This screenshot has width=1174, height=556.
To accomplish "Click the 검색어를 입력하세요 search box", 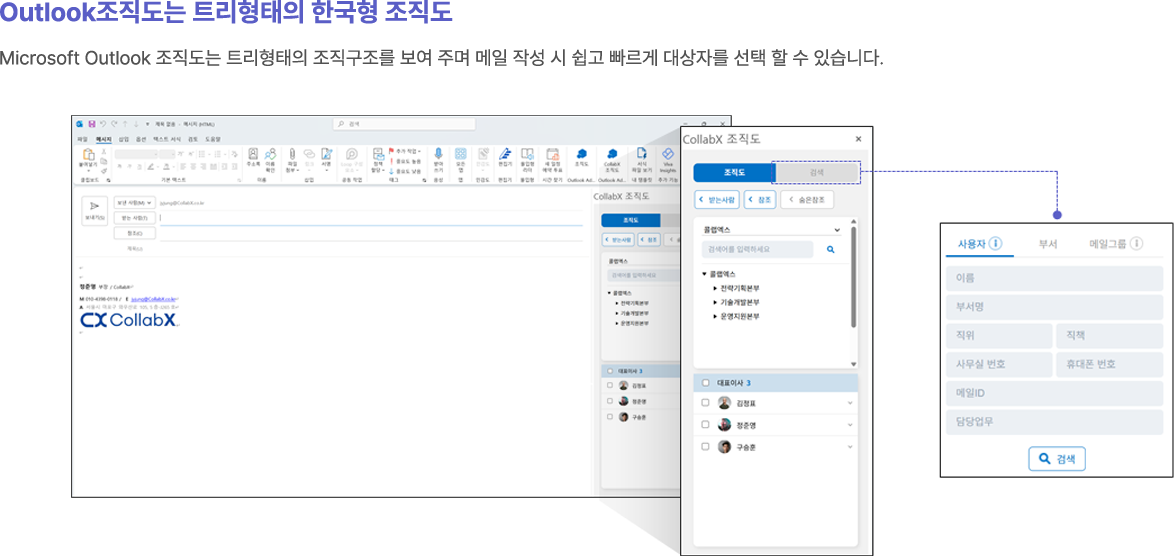I will click(757, 249).
